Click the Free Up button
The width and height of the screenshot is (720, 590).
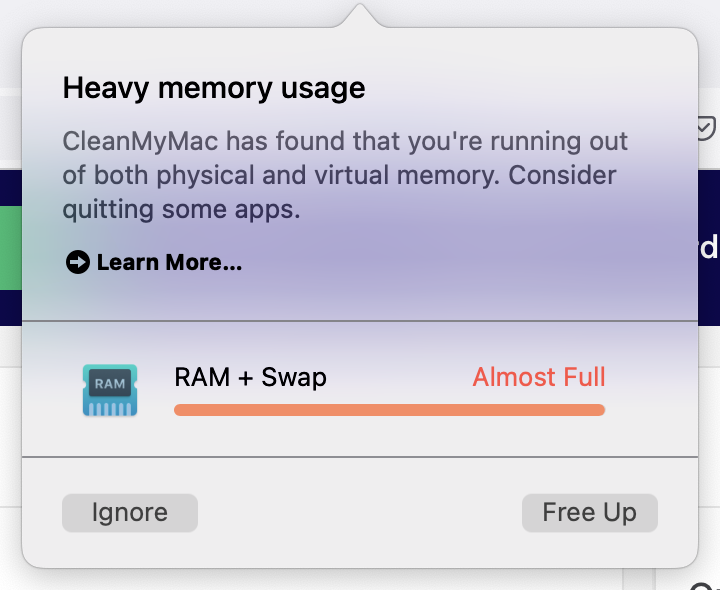tap(590, 513)
